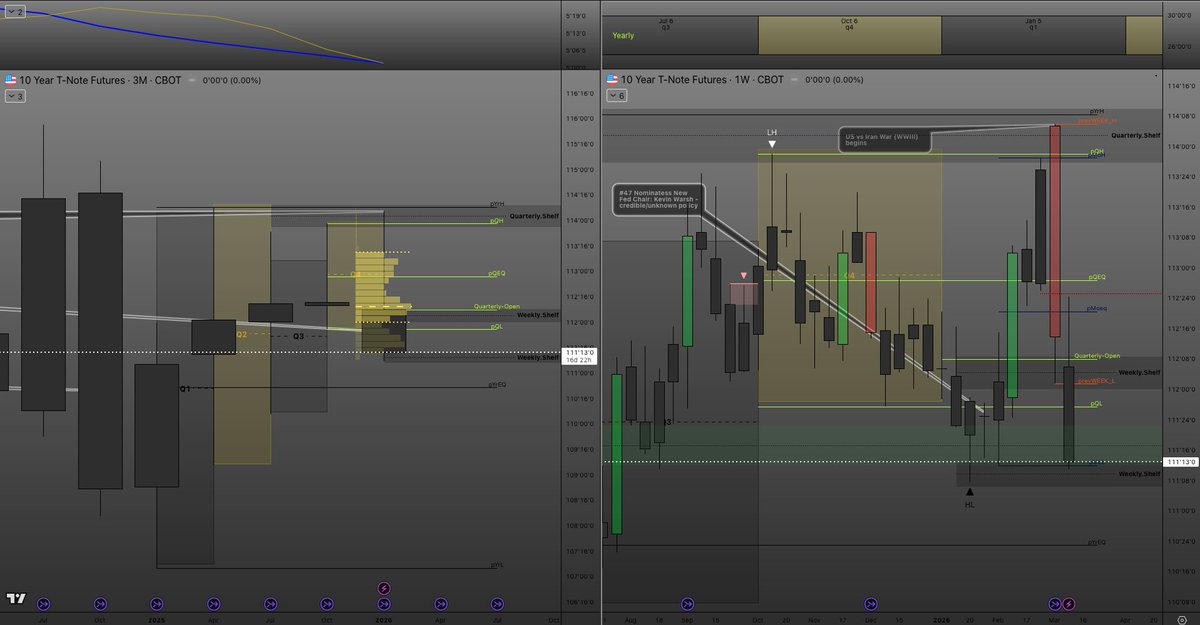Open roll marker above Jul 2026 on 3M chart
Viewport: 1200px width, 625px height.
497,604
